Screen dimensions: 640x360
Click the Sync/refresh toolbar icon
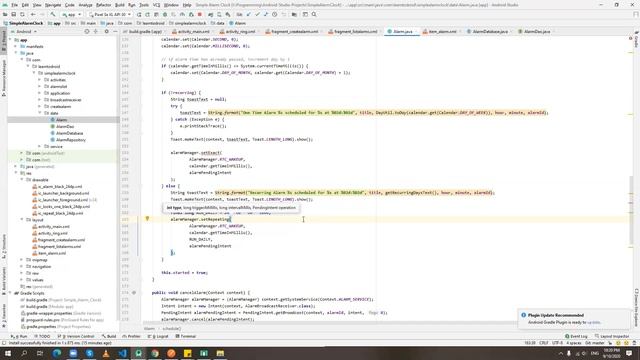[x=22, y=15]
